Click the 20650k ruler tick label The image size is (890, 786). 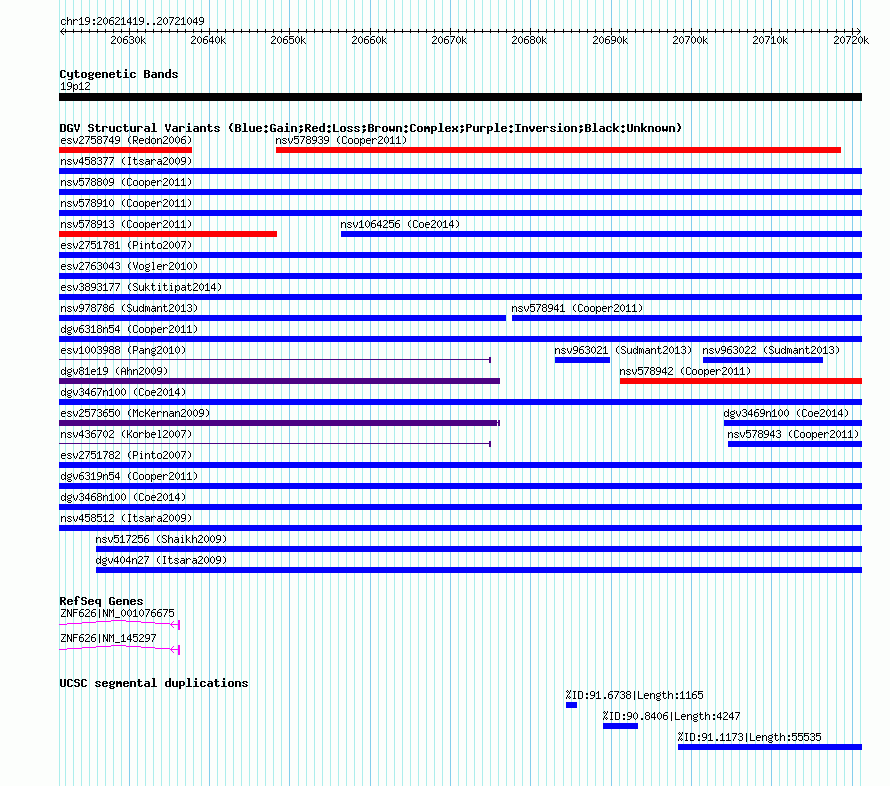288,40
